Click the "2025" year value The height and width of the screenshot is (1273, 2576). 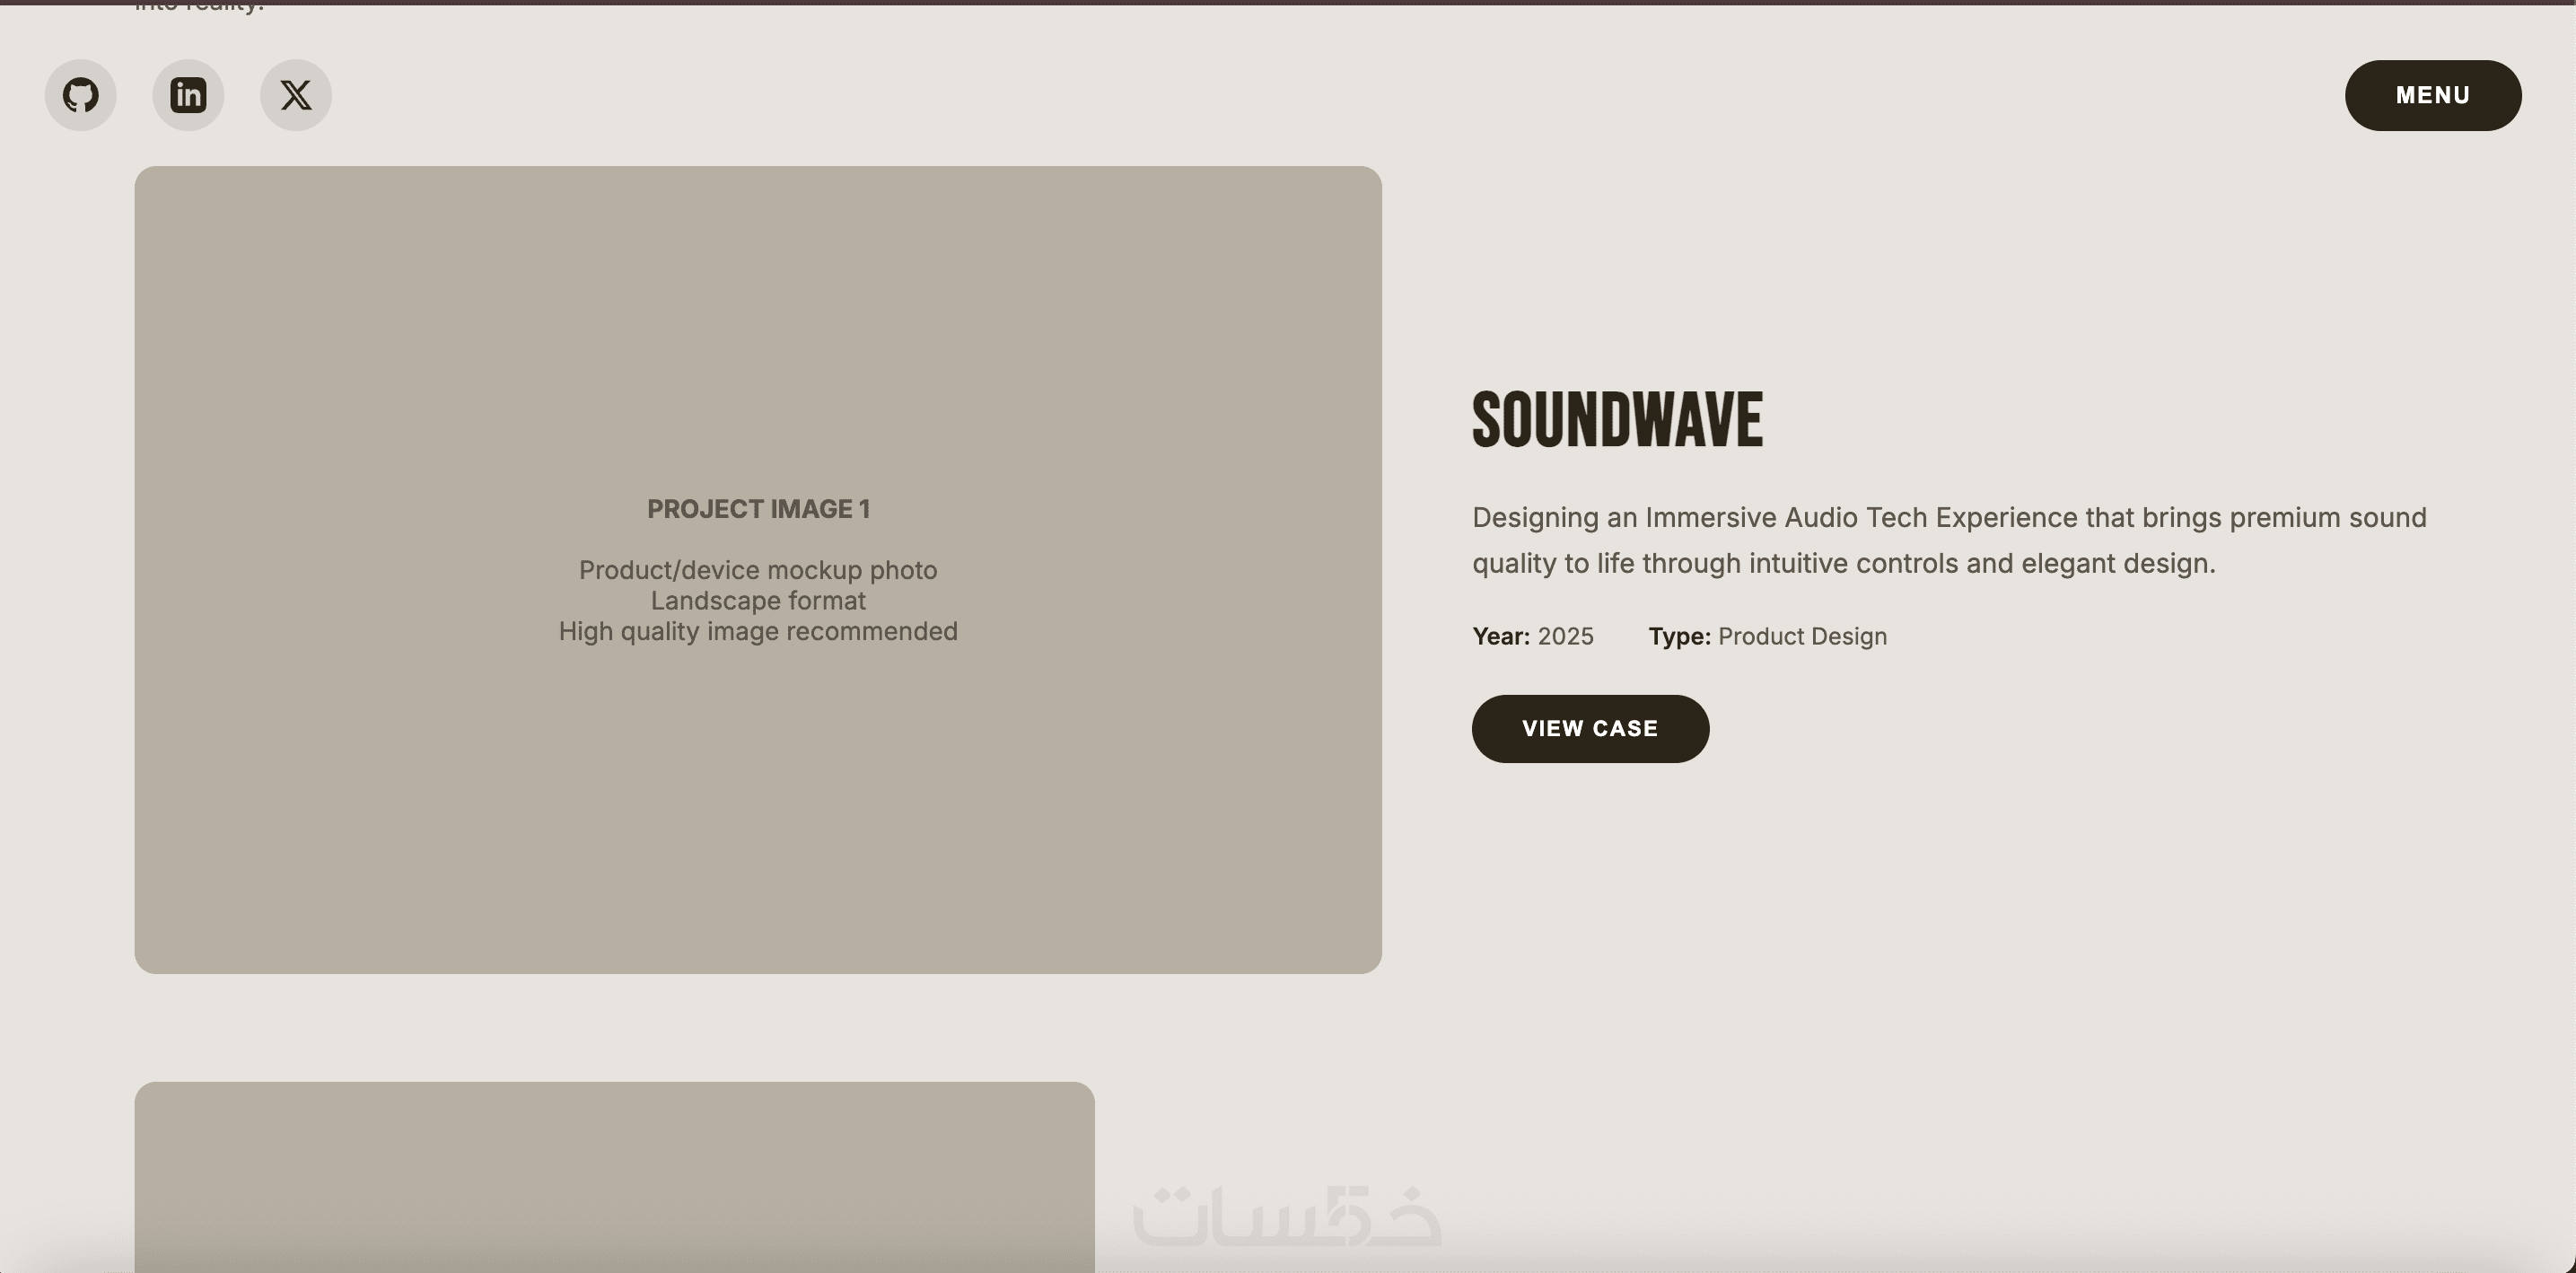[1565, 637]
